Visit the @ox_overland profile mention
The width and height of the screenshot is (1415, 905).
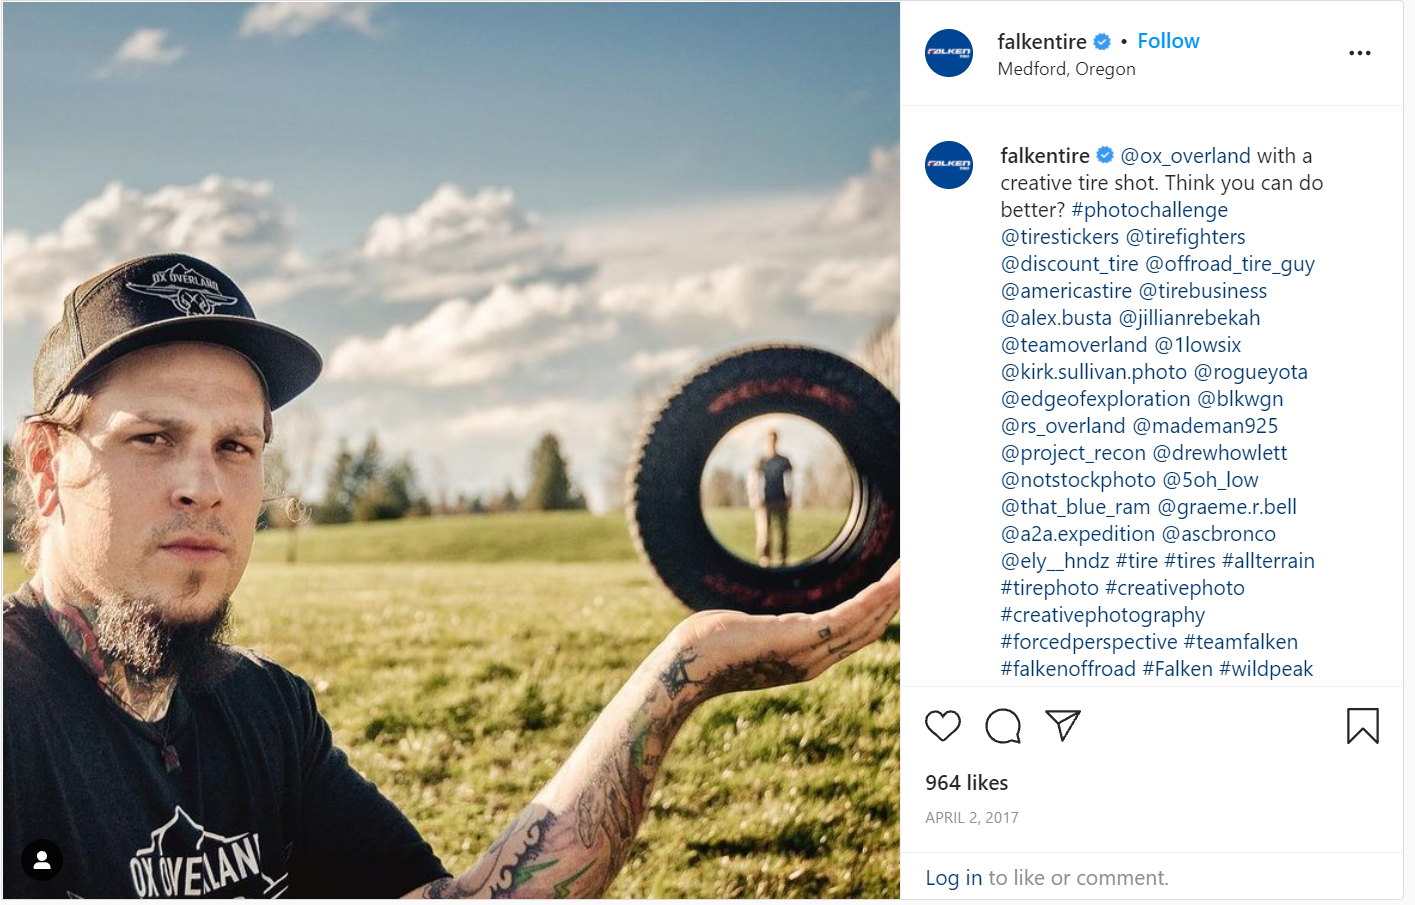tap(1185, 156)
